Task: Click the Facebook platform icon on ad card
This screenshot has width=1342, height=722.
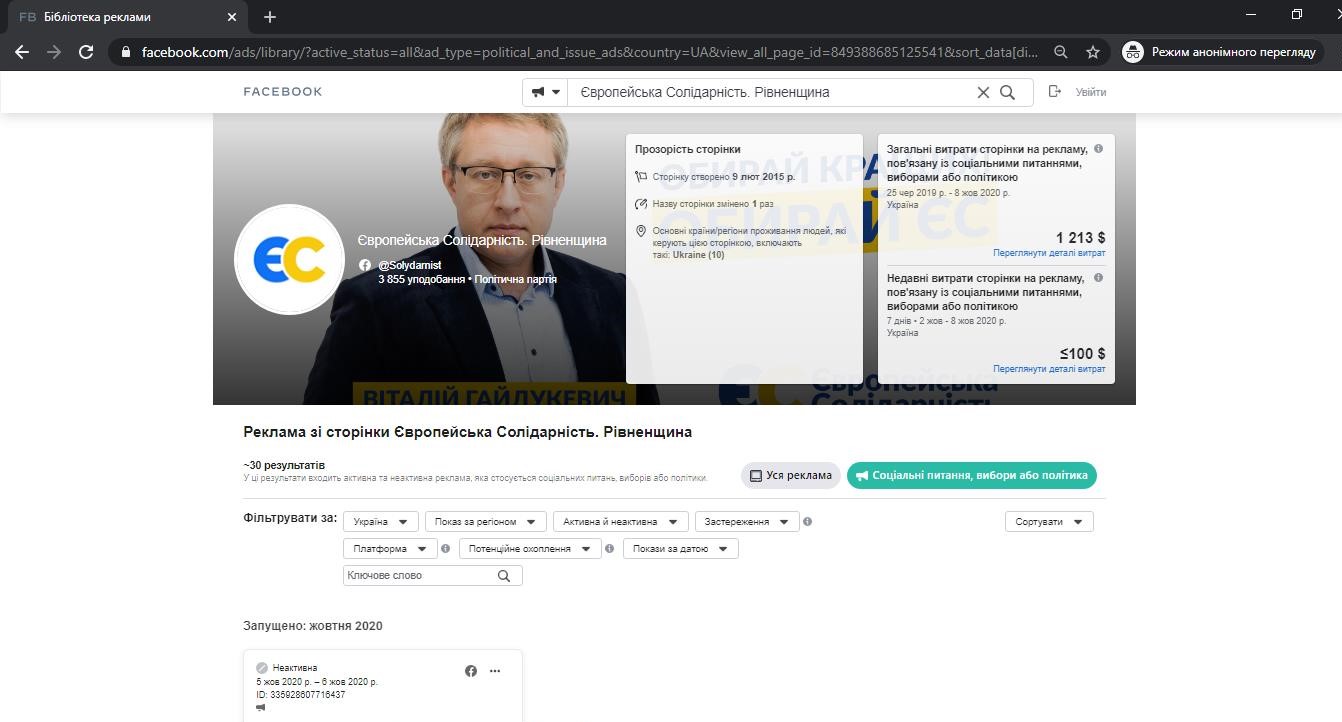Action: coord(471,671)
